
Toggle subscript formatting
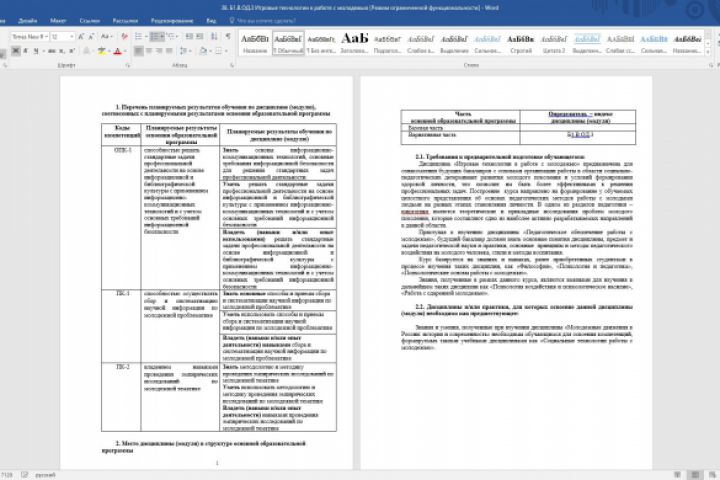pyautogui.click(x=62, y=51)
